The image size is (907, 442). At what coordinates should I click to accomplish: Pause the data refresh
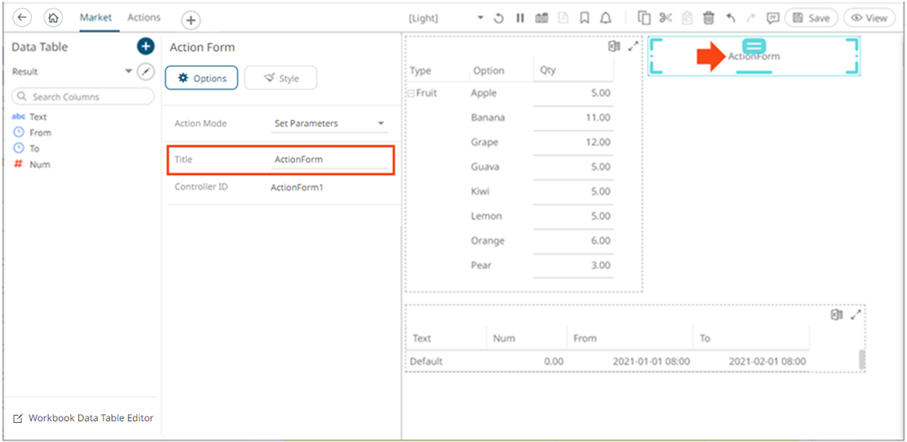pyautogui.click(x=520, y=18)
